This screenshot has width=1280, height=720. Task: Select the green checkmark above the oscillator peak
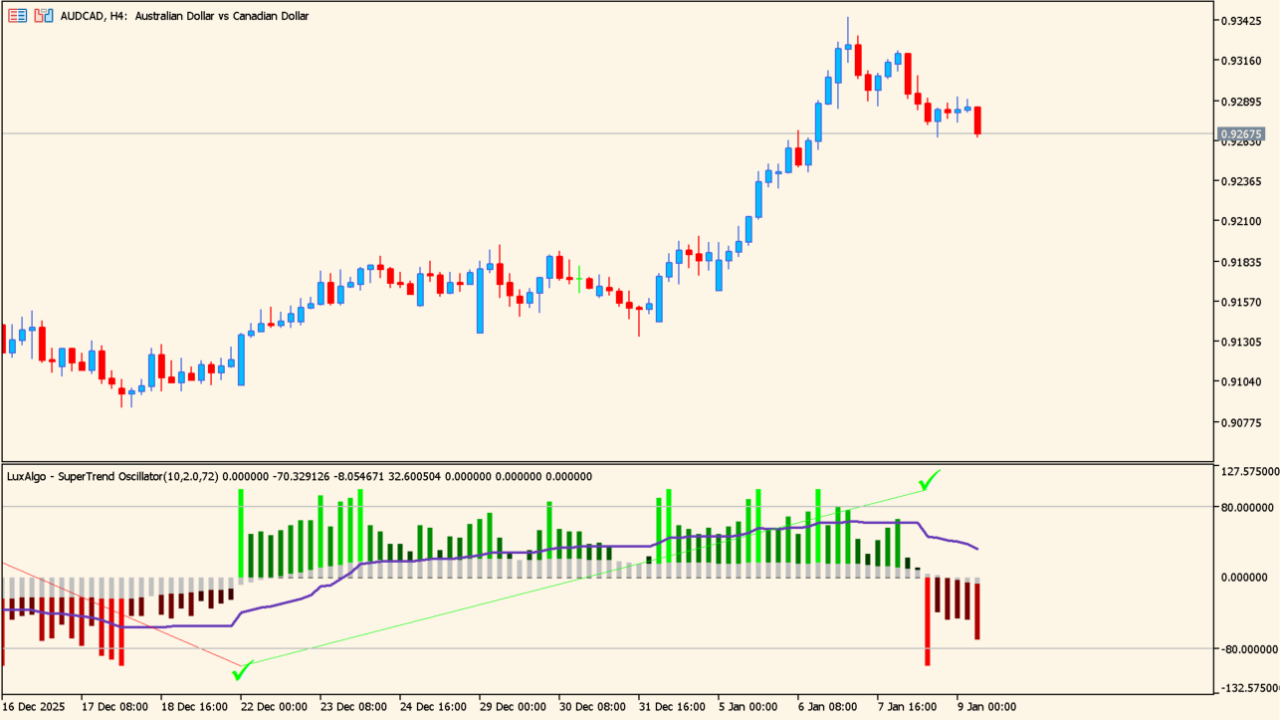[929, 481]
